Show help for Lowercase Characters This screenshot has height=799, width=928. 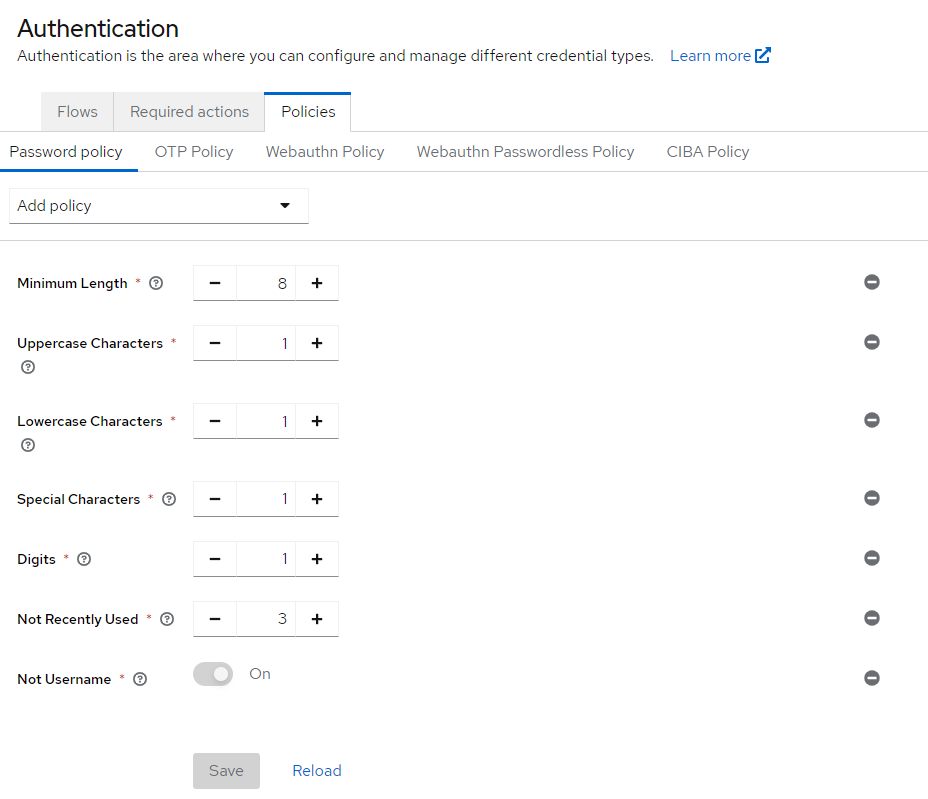[28, 445]
